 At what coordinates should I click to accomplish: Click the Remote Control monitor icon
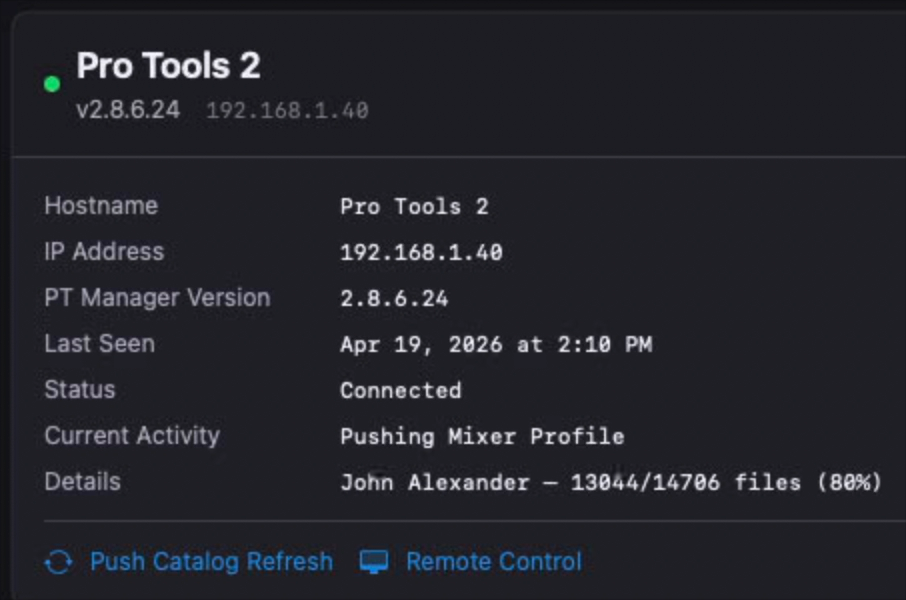(x=374, y=562)
